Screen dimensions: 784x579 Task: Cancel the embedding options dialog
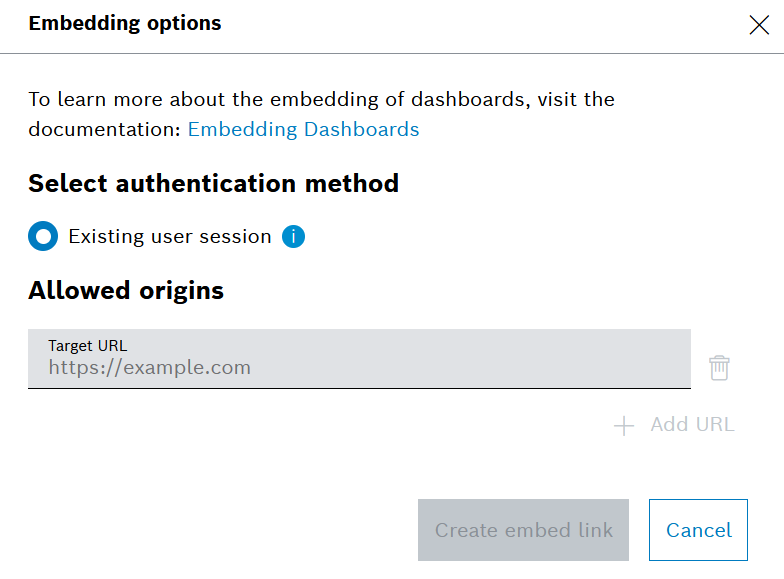(698, 530)
